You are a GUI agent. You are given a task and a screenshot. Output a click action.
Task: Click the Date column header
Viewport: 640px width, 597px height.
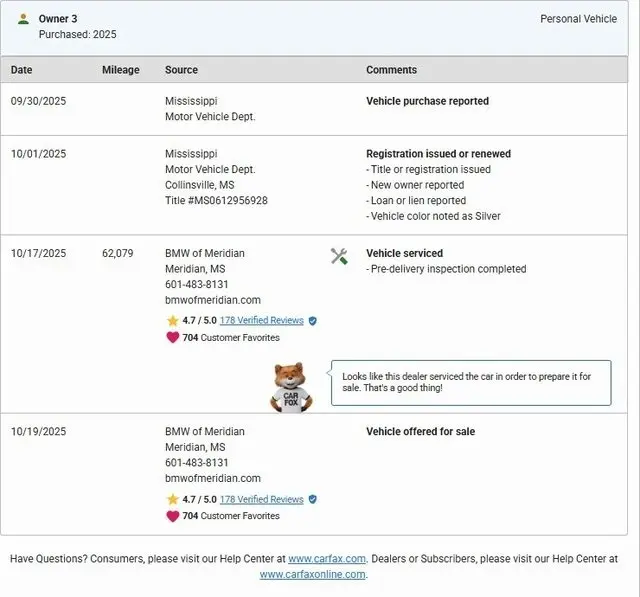click(x=22, y=70)
